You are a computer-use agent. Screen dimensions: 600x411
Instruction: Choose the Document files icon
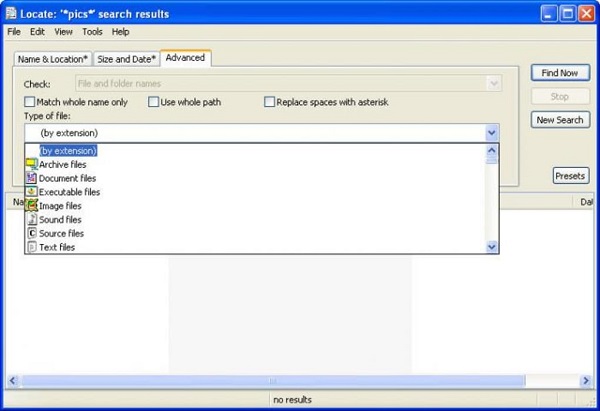(x=31, y=178)
